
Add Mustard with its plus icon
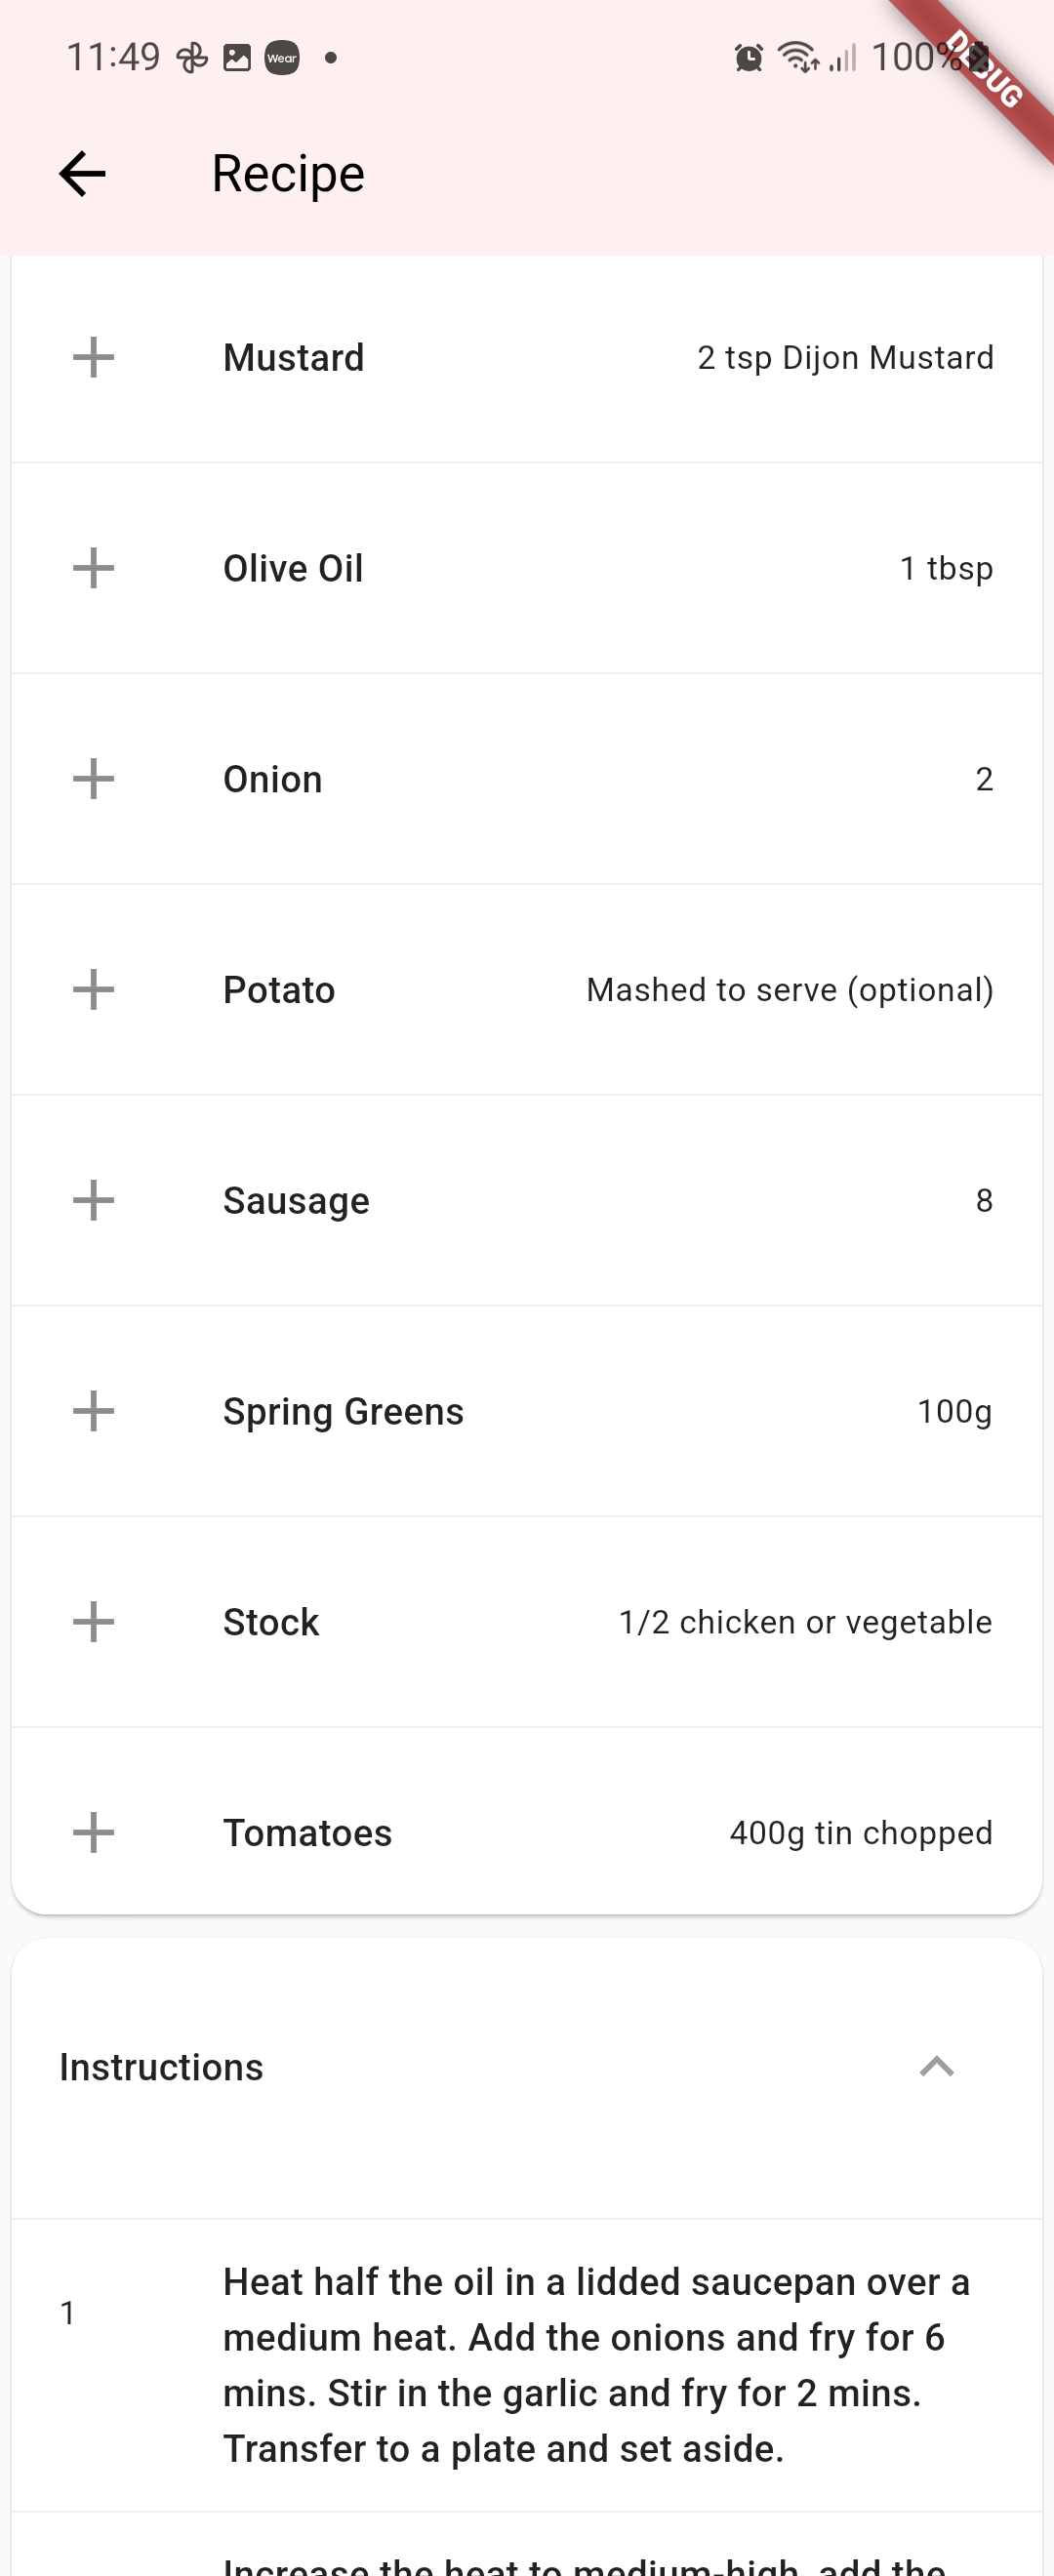click(x=93, y=357)
